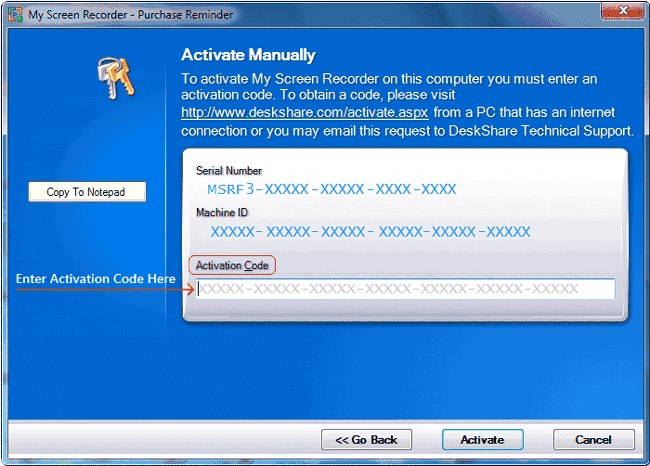Click the Copy To Notepad button
The width and height of the screenshot is (650, 466).
87,192
